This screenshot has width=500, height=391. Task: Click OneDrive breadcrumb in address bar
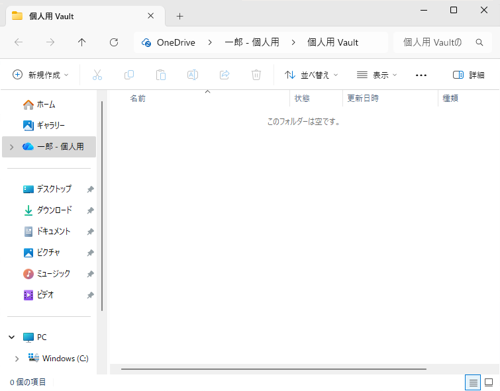(176, 43)
